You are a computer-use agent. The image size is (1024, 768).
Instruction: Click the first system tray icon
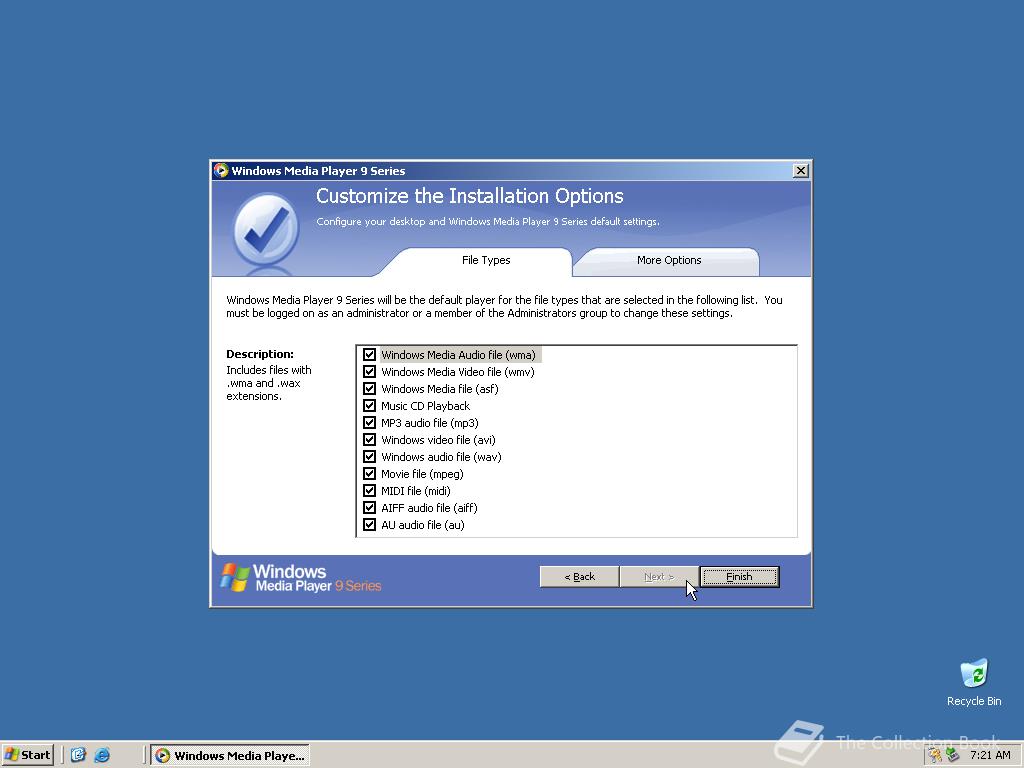pyautogui.click(x=935, y=755)
